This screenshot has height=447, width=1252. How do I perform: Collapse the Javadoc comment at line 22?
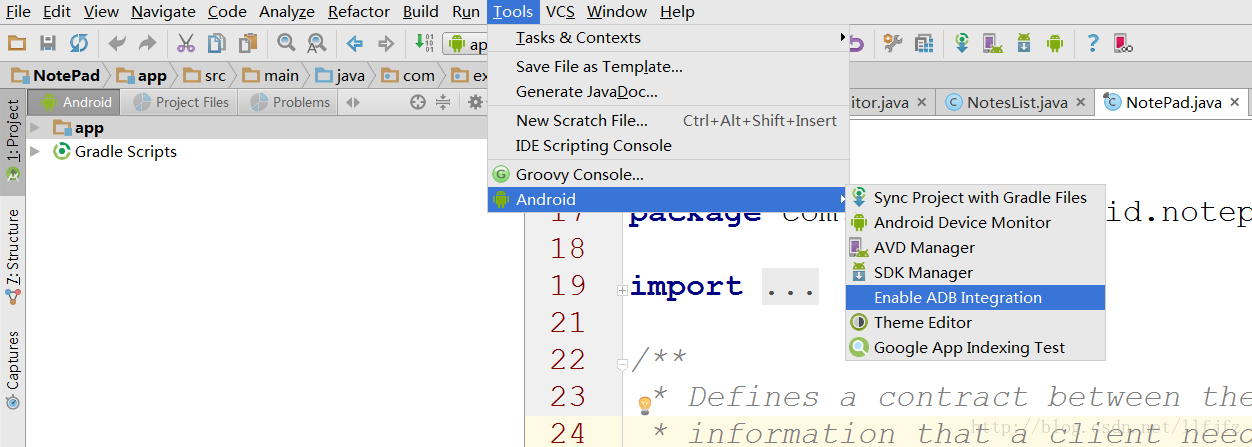click(622, 365)
